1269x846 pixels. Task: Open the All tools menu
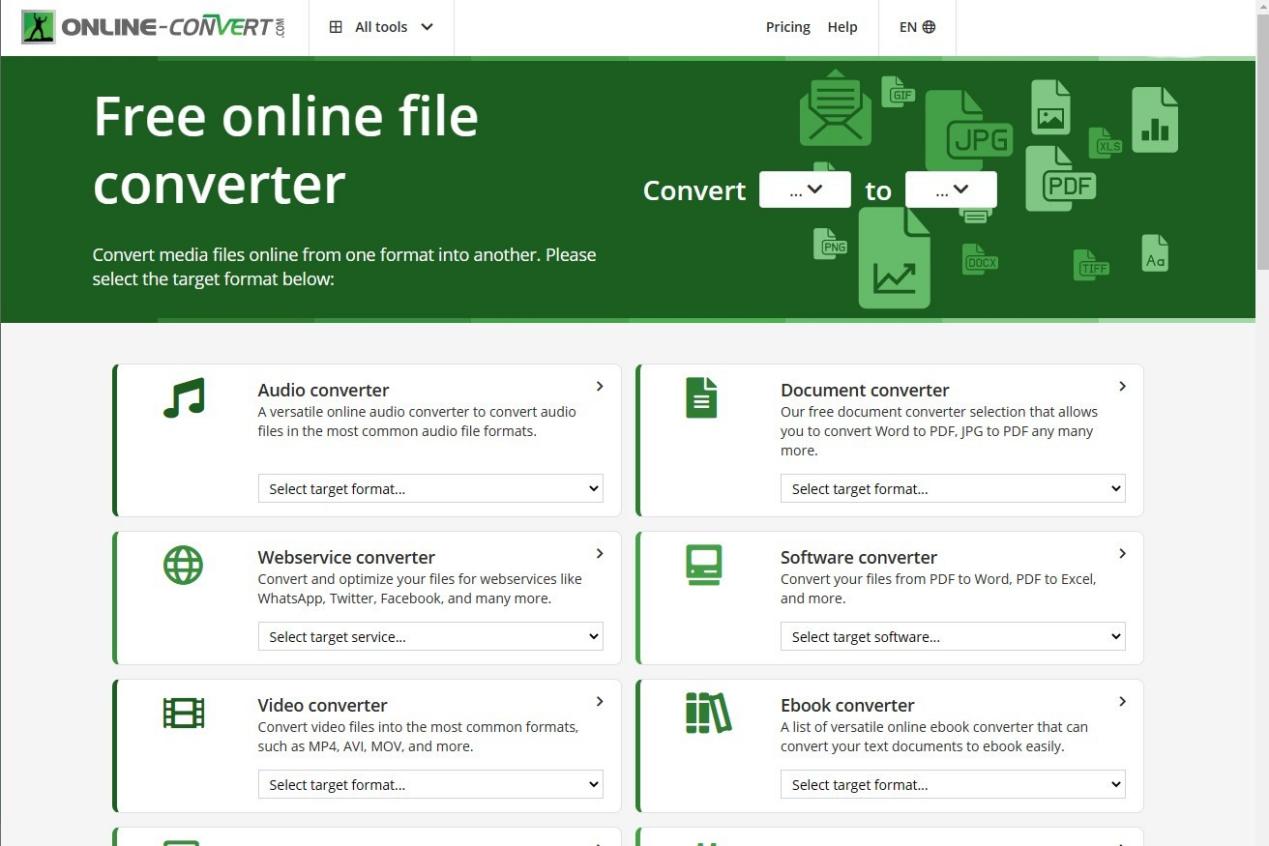tap(382, 27)
